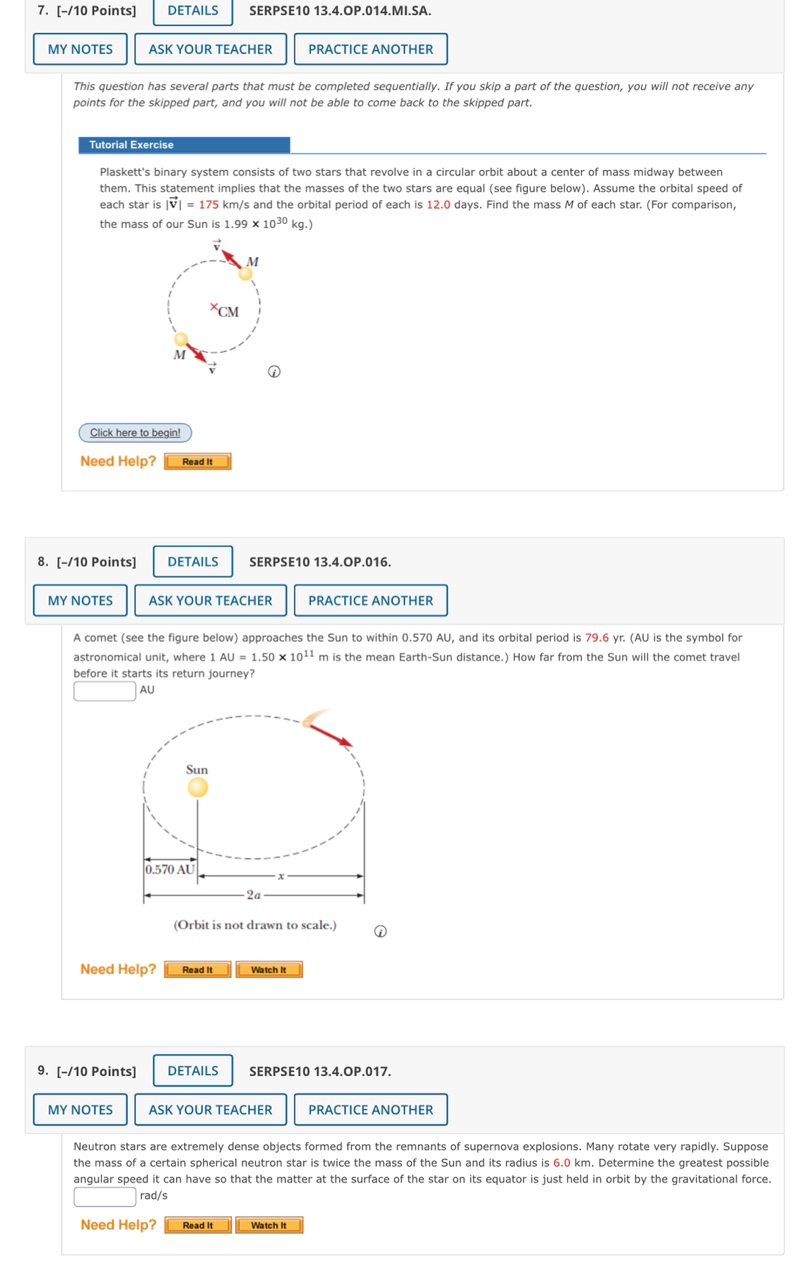Click Read It for the binary star tutorial
The width and height of the screenshot is (798, 1280).
[197, 461]
